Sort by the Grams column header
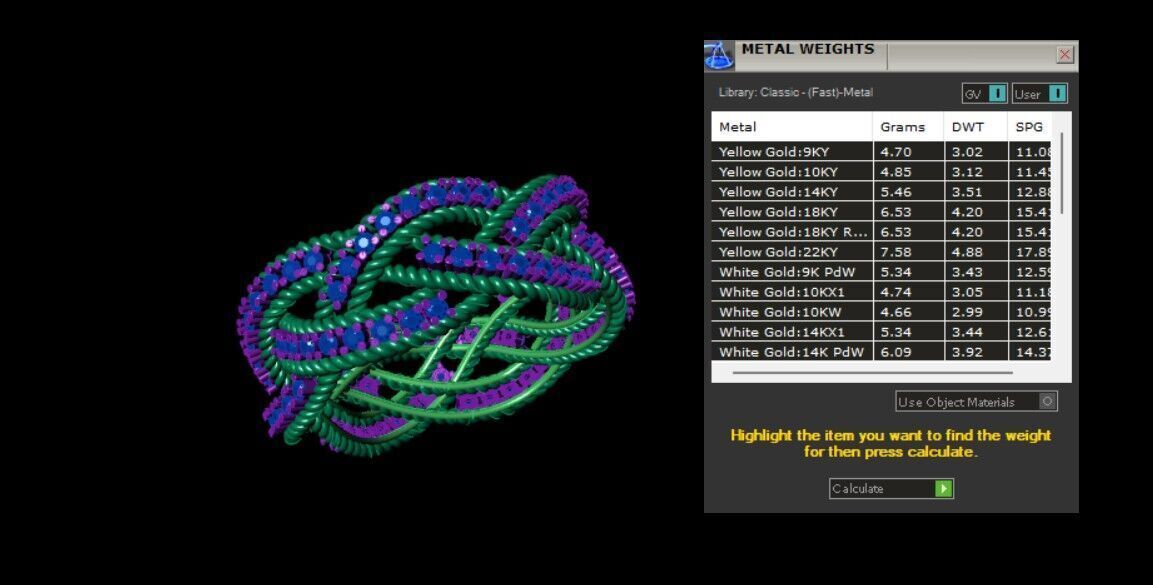1153x585 pixels. coord(908,126)
